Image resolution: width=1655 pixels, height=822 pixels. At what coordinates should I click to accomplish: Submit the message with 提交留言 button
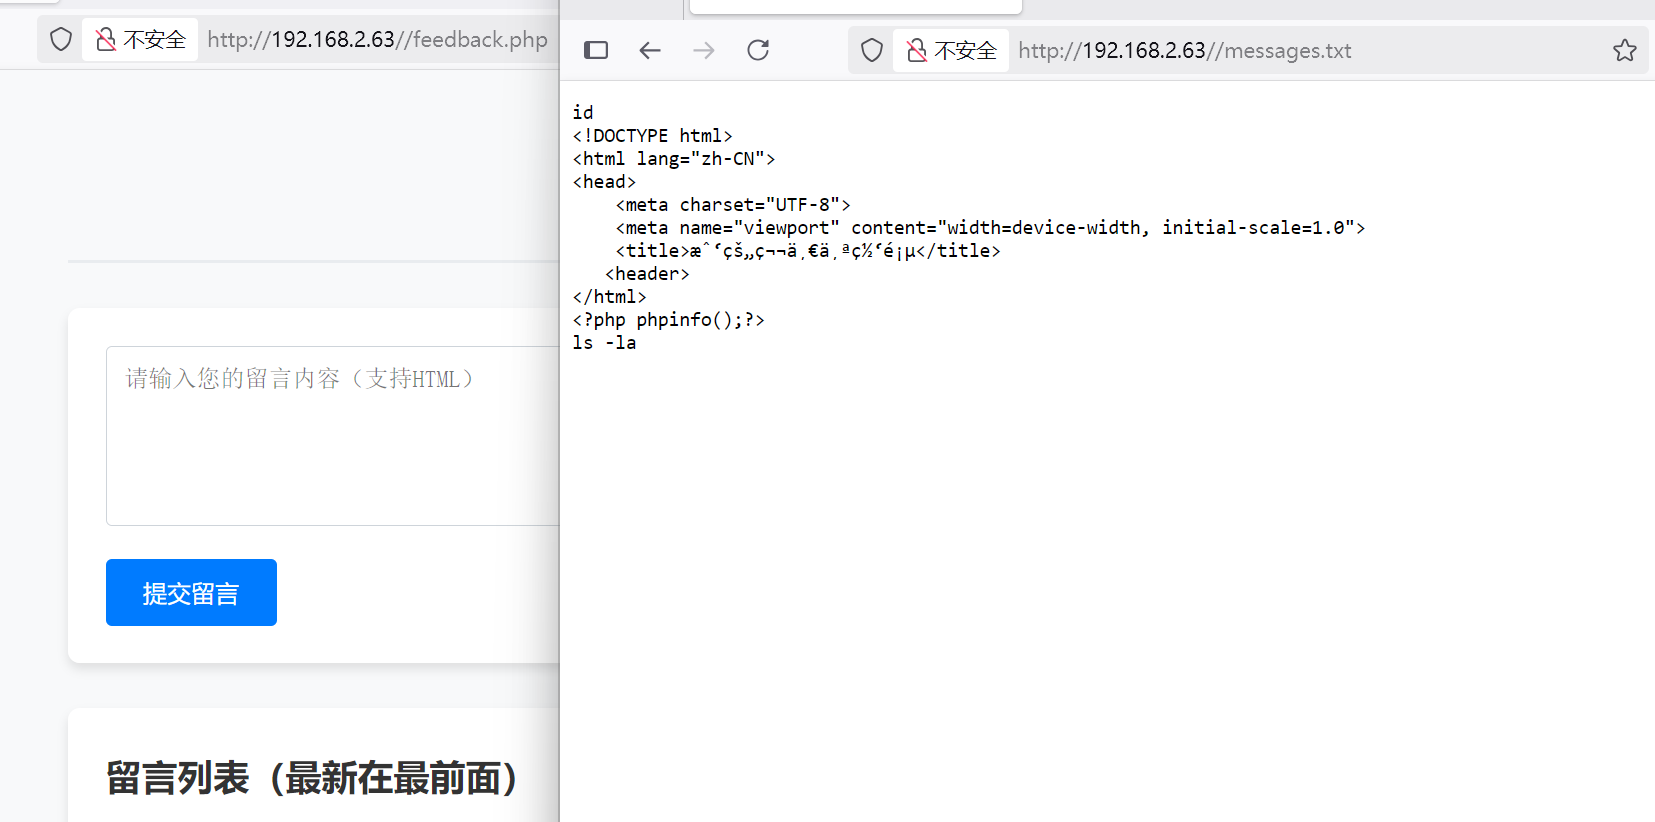pos(191,593)
